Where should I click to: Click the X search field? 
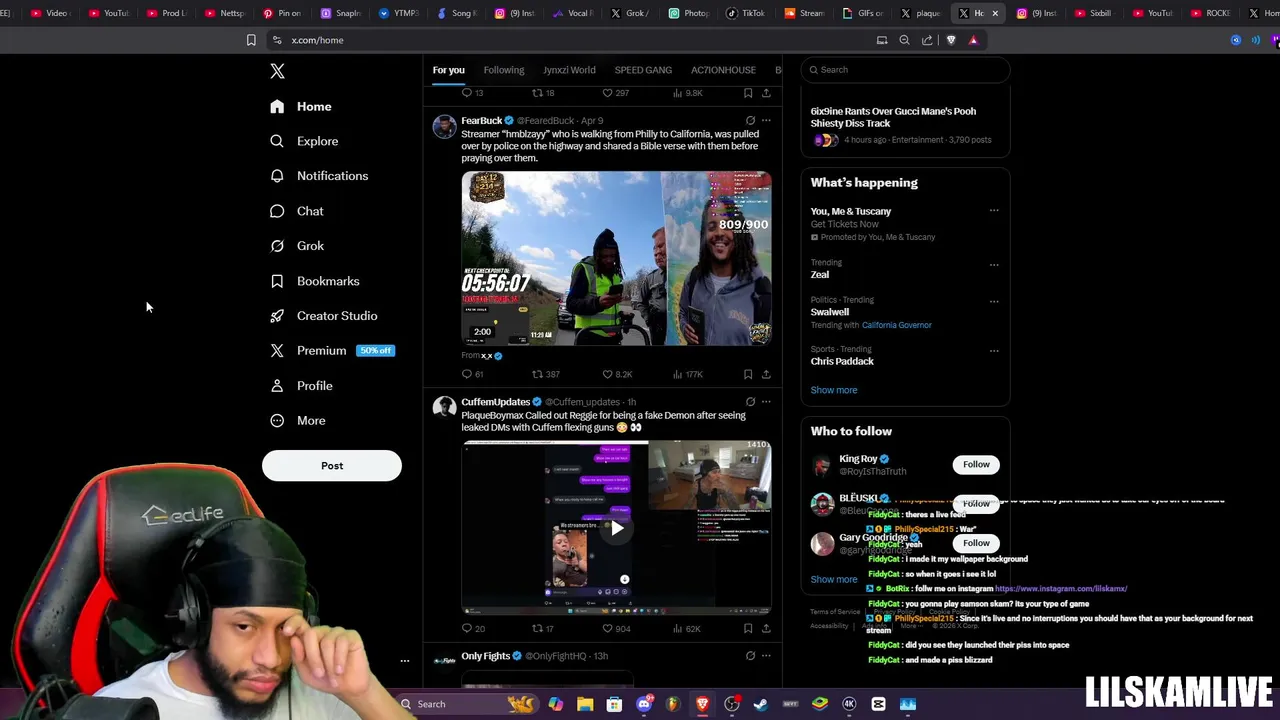905,70
